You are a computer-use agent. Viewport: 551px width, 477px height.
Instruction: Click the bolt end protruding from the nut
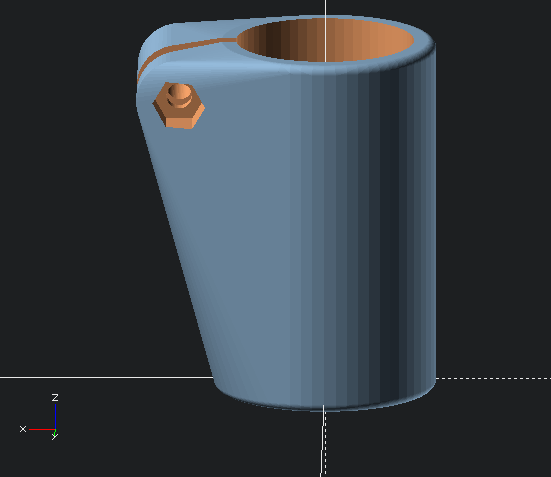pyautogui.click(x=180, y=95)
